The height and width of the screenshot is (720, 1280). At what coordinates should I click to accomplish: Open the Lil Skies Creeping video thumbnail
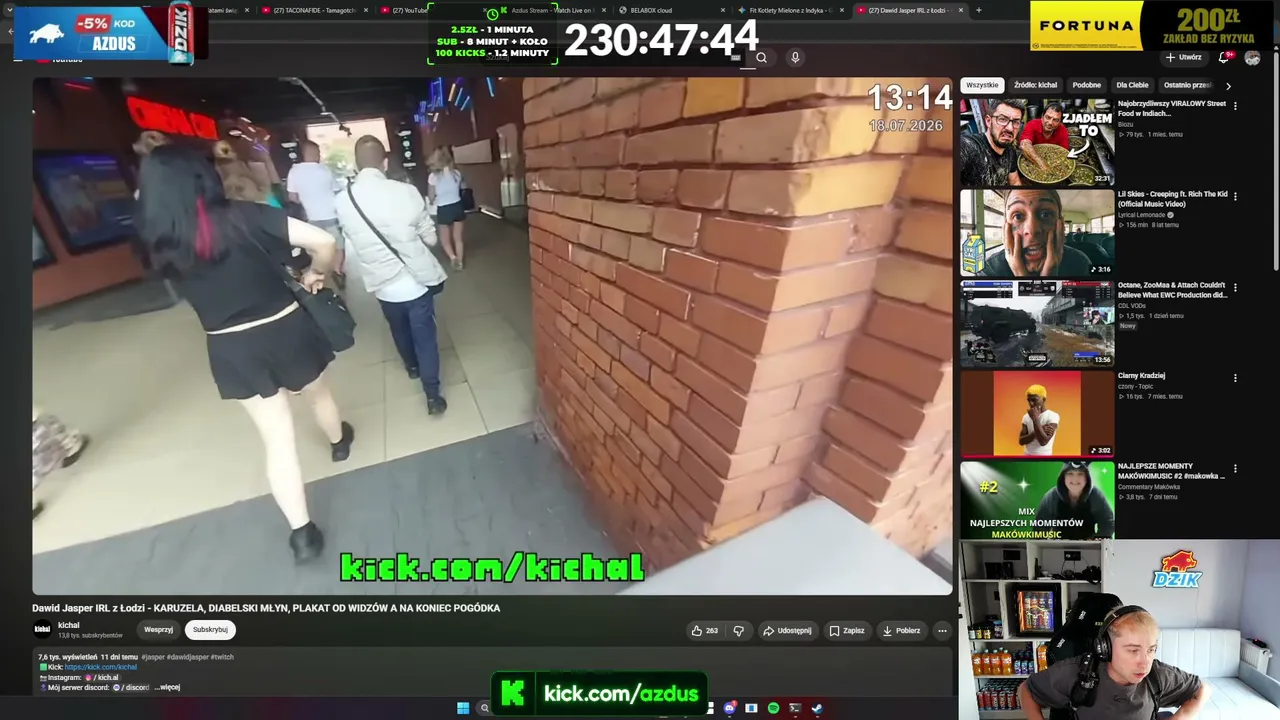[1037, 233]
